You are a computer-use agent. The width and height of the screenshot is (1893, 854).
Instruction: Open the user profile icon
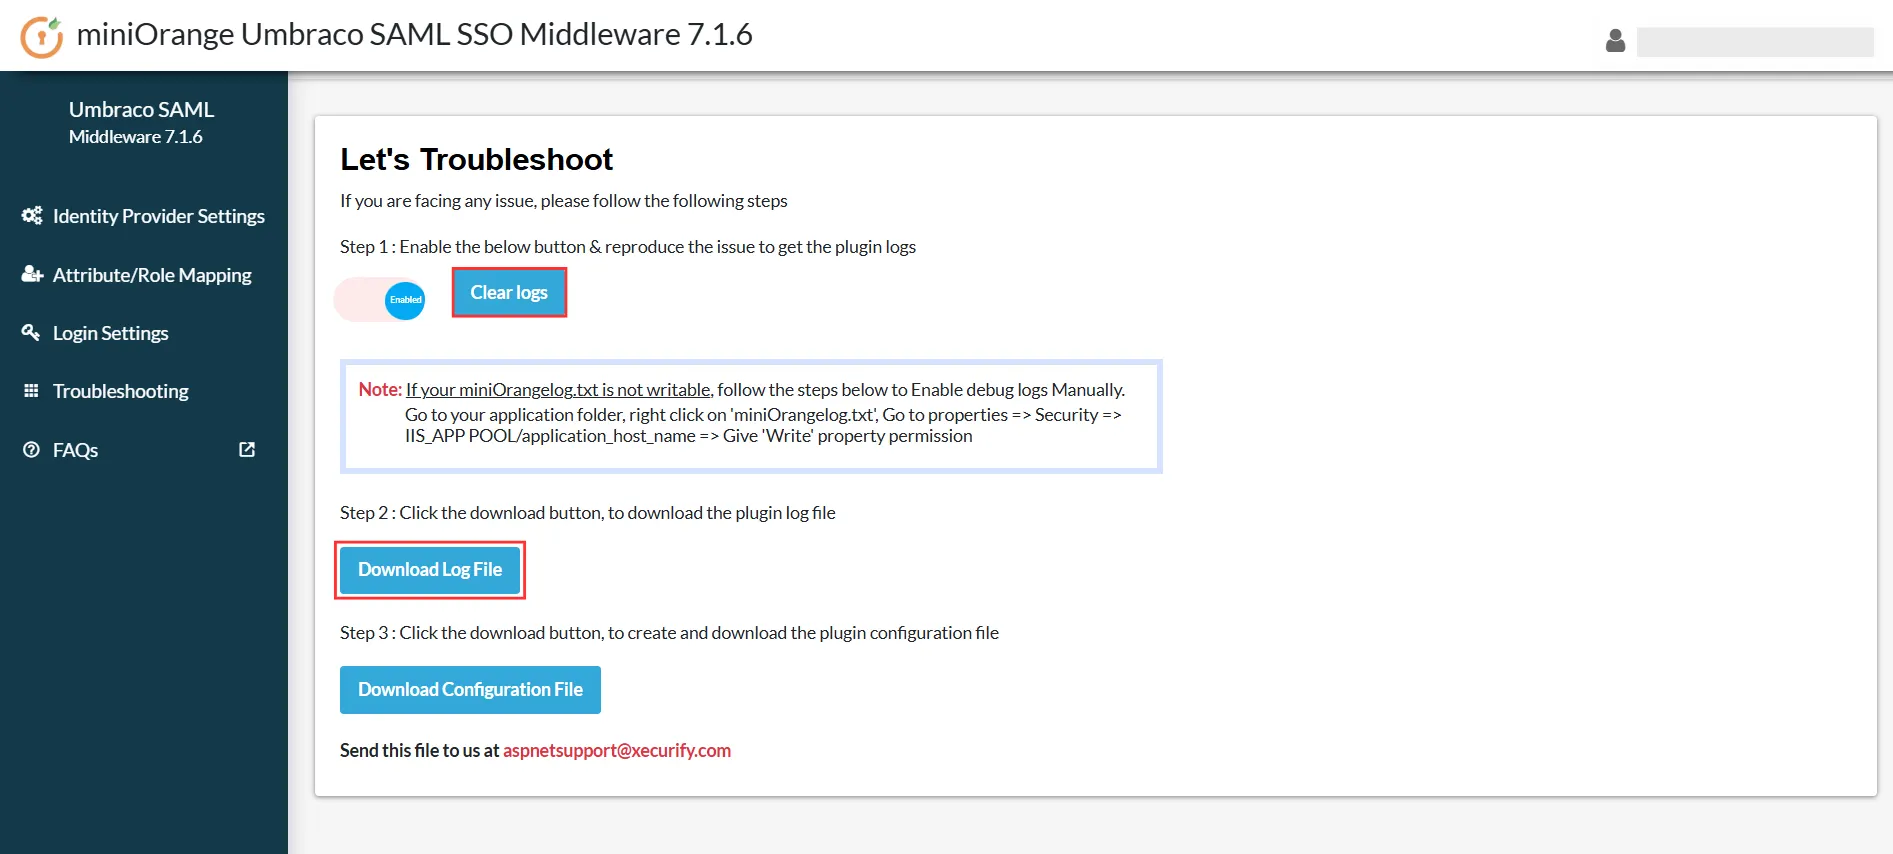point(1615,41)
